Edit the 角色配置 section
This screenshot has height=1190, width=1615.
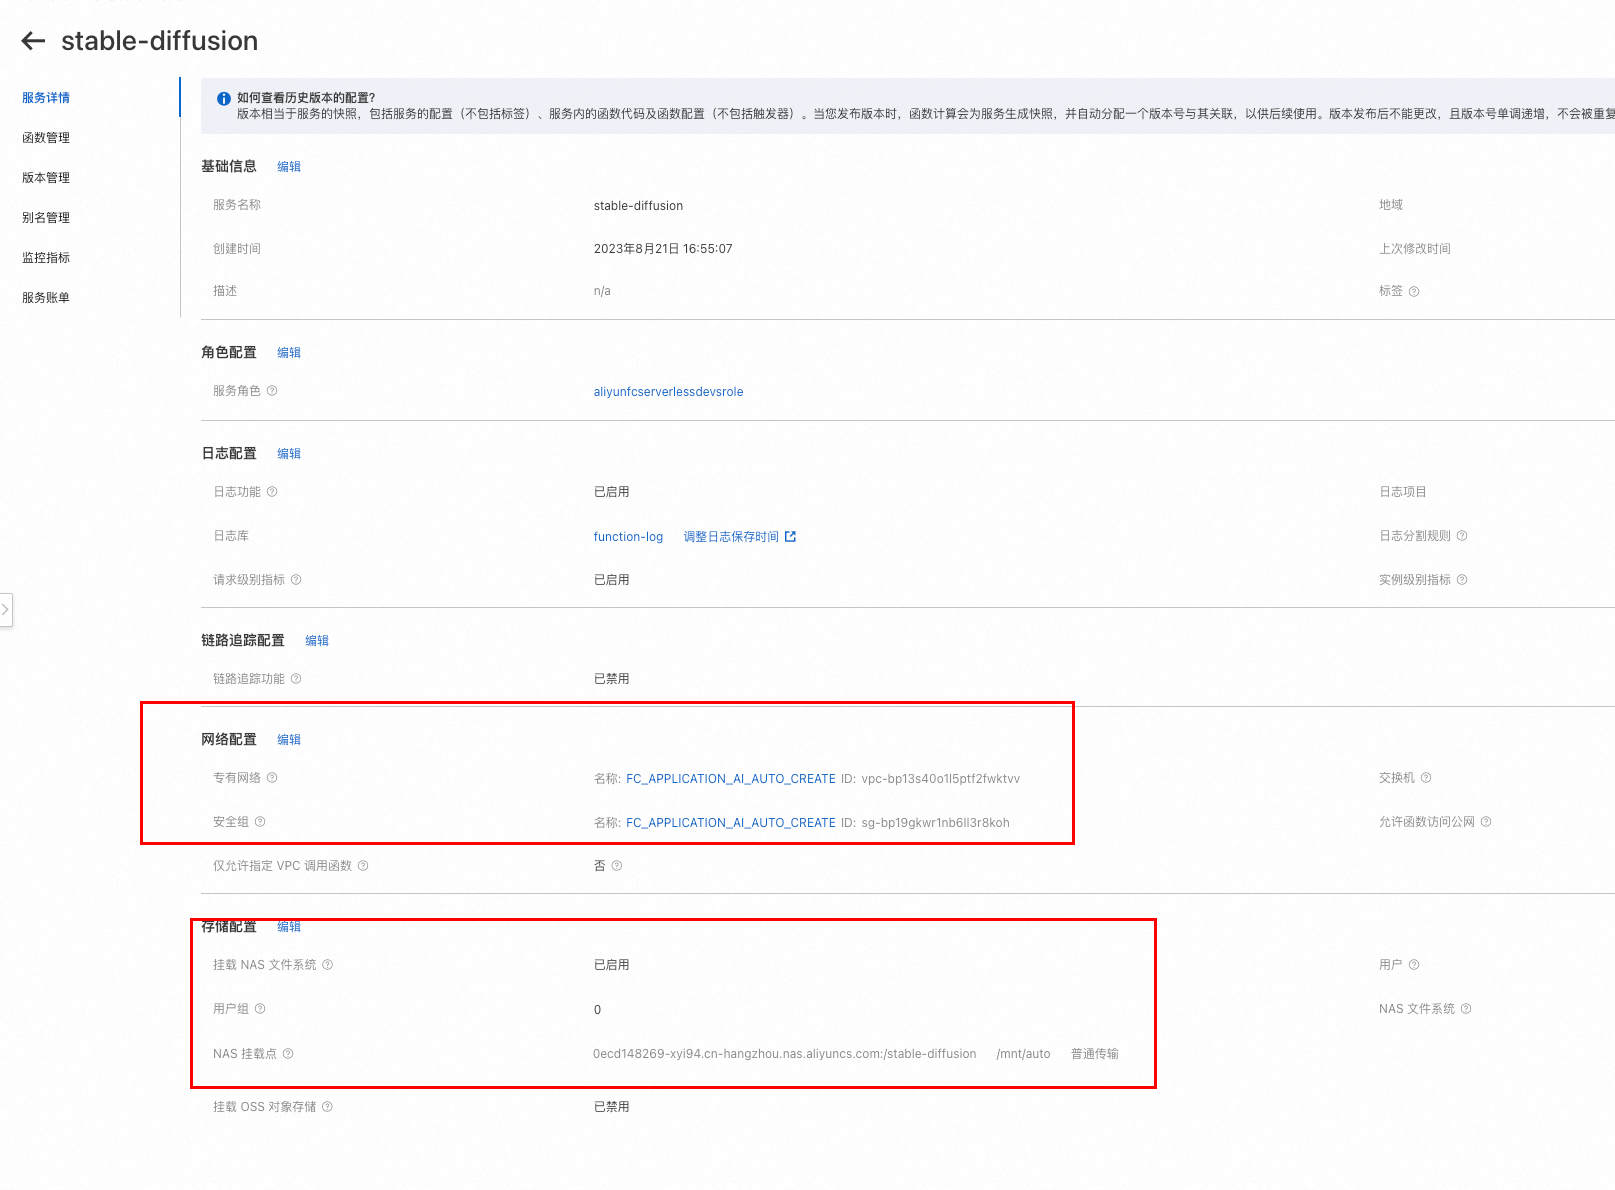(x=289, y=353)
